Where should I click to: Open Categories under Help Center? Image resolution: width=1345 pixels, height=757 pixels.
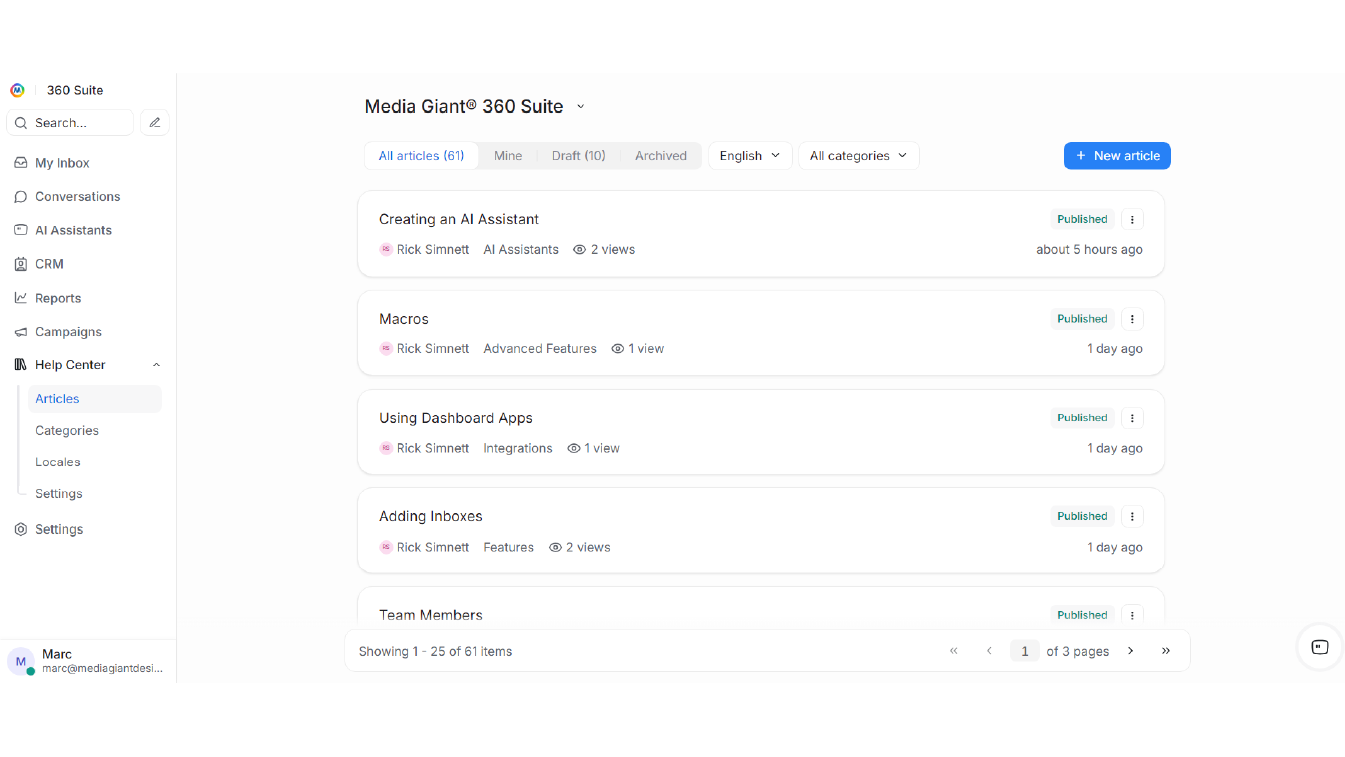pos(67,431)
